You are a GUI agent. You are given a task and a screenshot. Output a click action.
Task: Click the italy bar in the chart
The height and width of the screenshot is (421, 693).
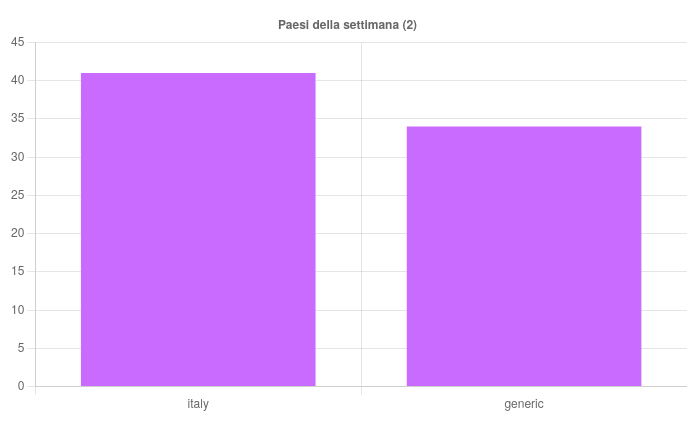click(x=198, y=230)
